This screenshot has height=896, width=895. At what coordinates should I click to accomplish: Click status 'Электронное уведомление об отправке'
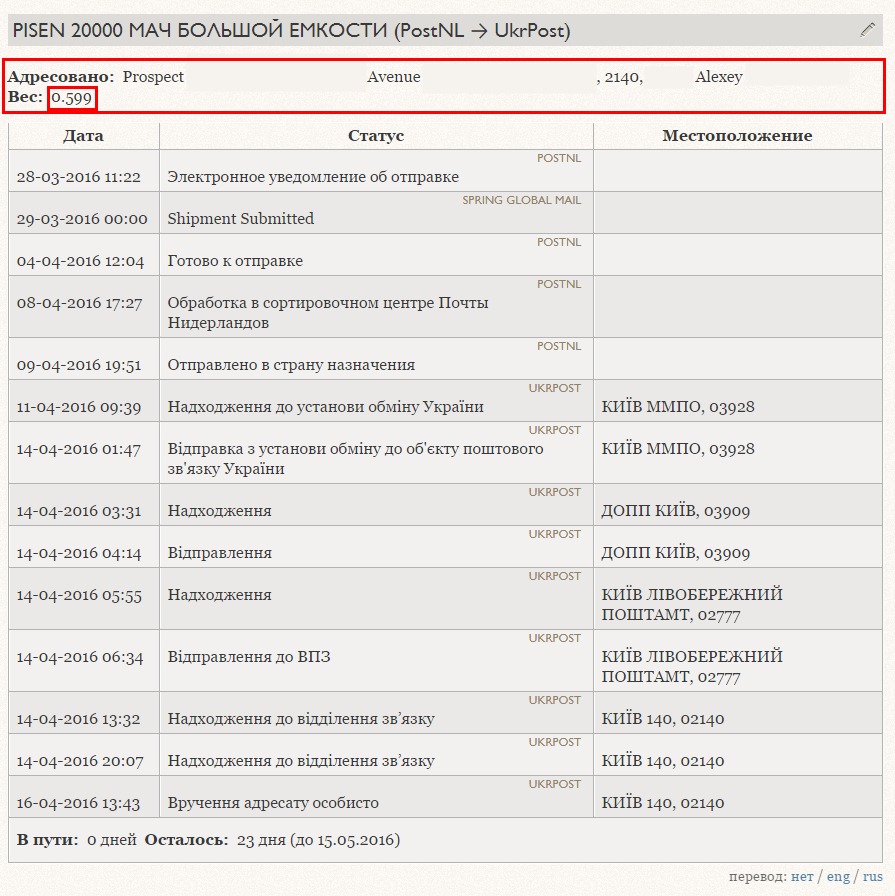point(313,177)
